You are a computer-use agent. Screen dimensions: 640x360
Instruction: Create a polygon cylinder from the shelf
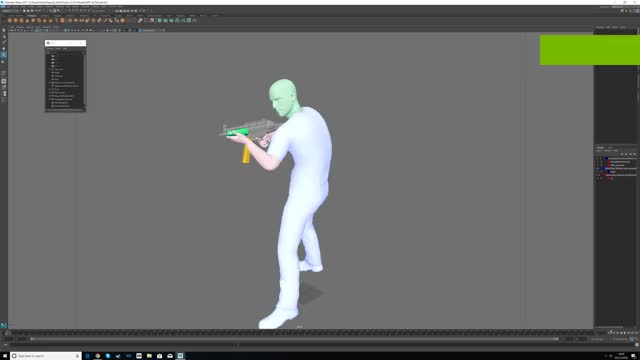22,20
